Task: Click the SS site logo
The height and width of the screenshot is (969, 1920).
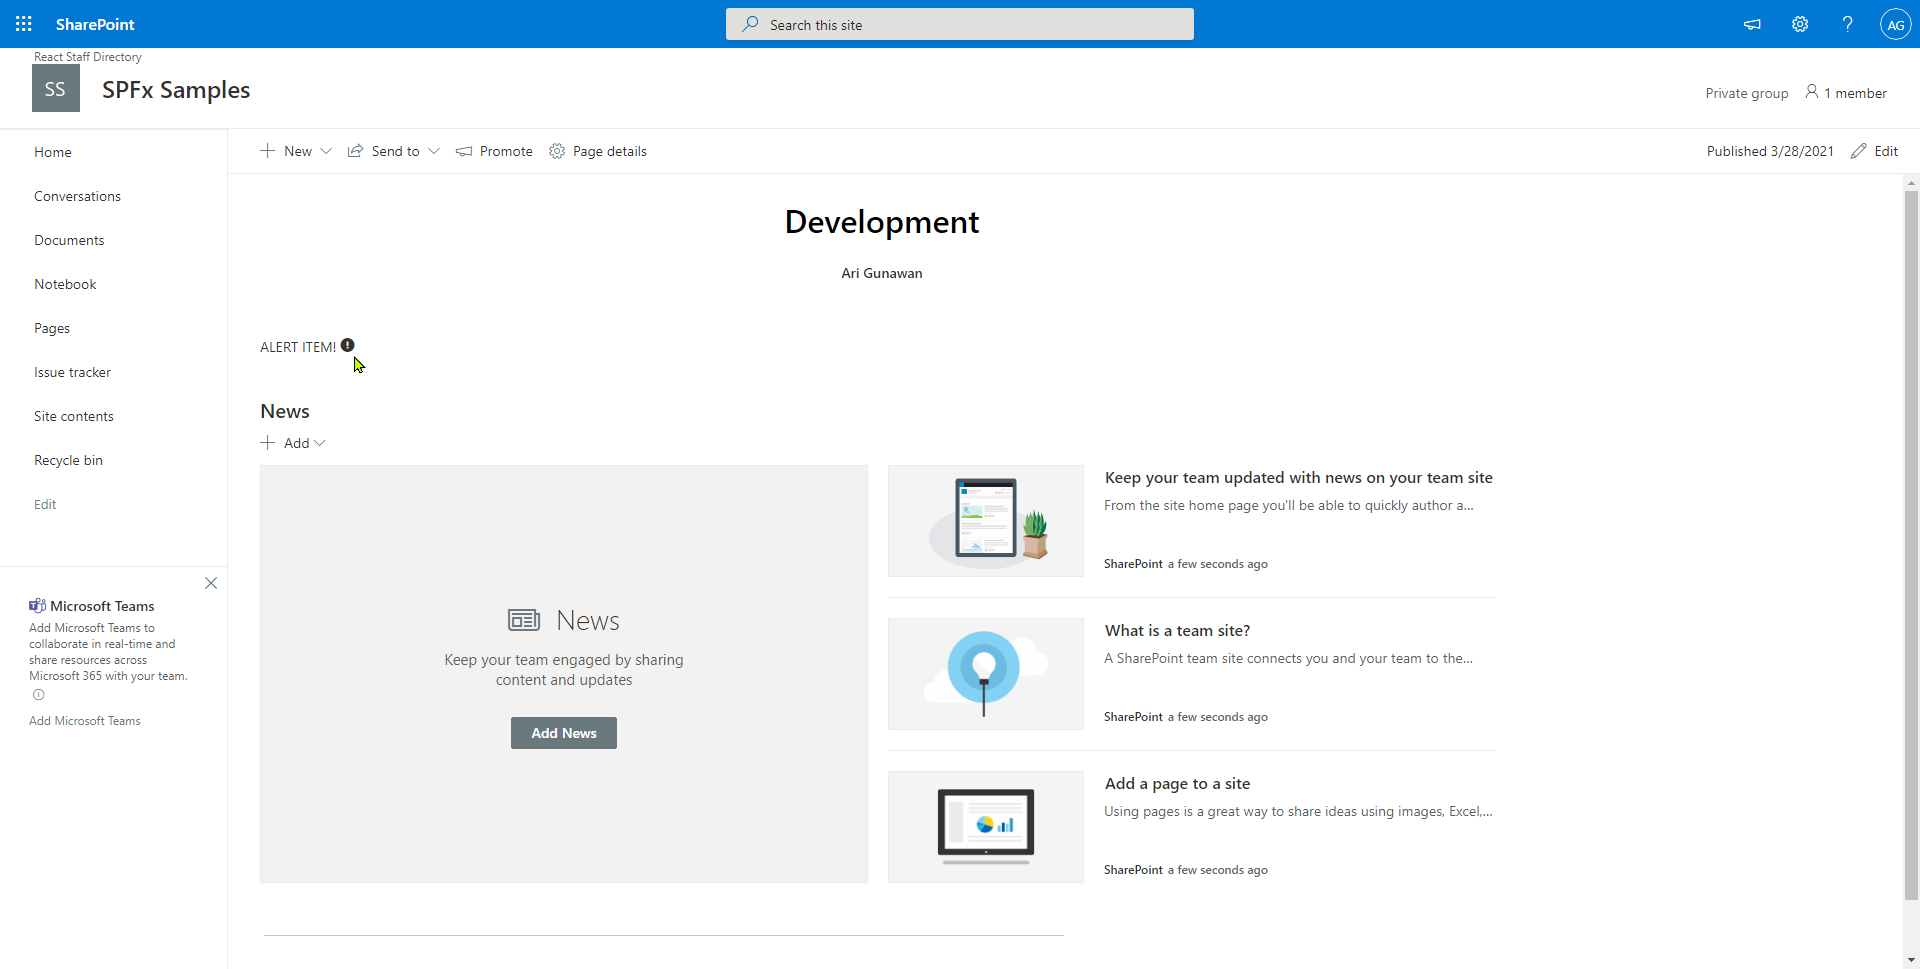Action: (x=55, y=88)
